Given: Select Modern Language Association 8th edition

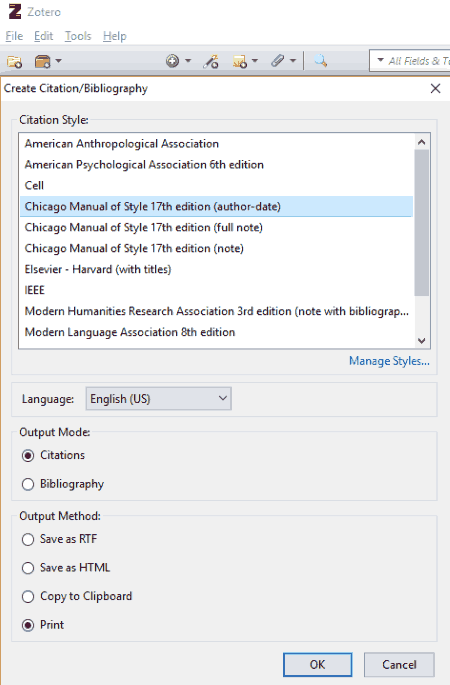Looking at the screenshot, I should [x=216, y=332].
